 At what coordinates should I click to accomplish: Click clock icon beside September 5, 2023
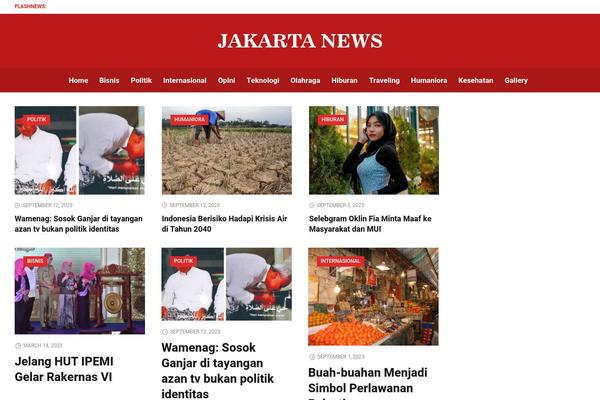[311, 206]
